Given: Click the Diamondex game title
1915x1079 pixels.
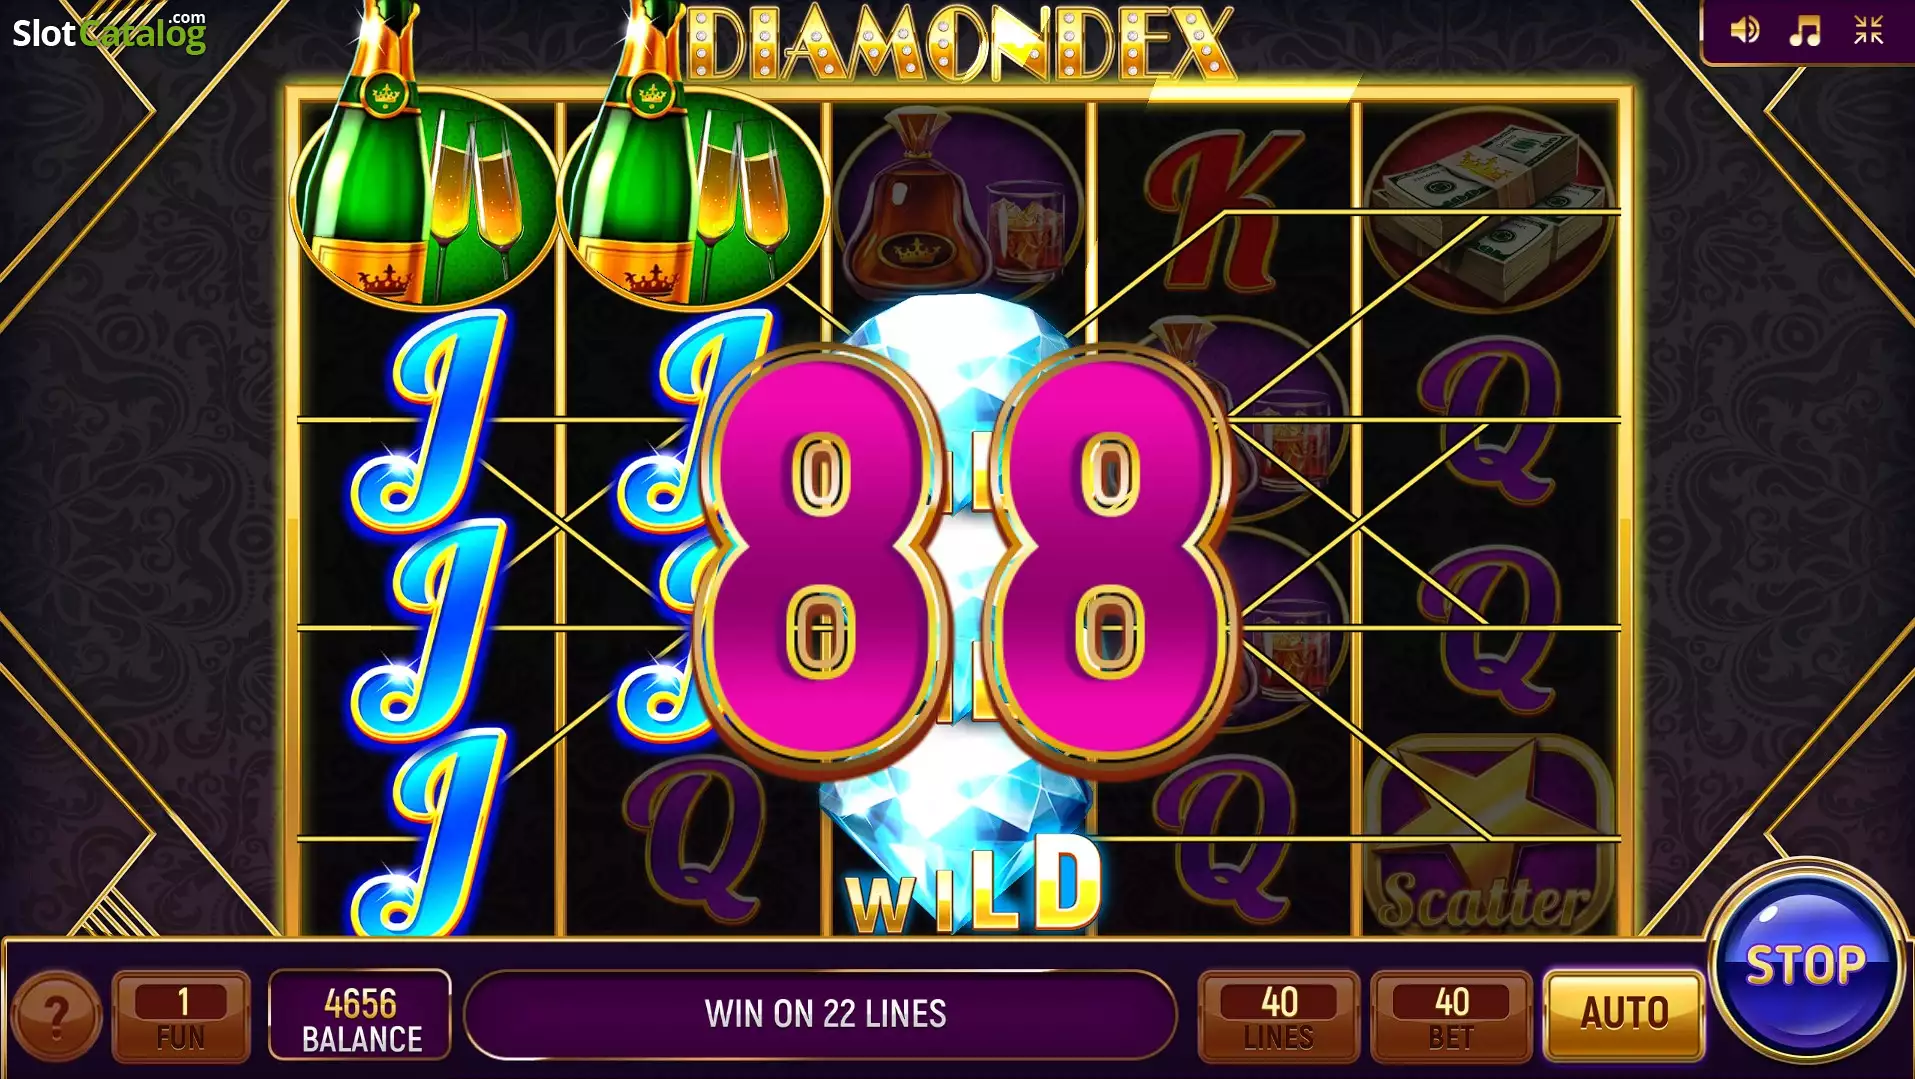Looking at the screenshot, I should coord(961,44).
